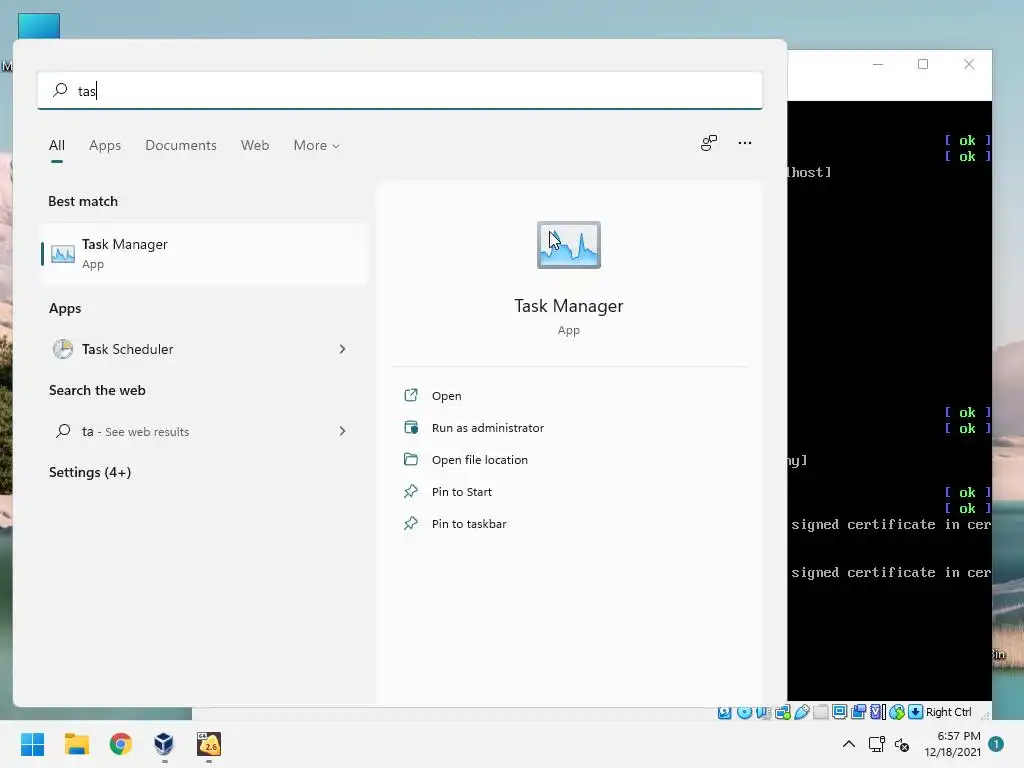1024x768 pixels.
Task: Close the VirtualBox VM window
Action: point(969,64)
